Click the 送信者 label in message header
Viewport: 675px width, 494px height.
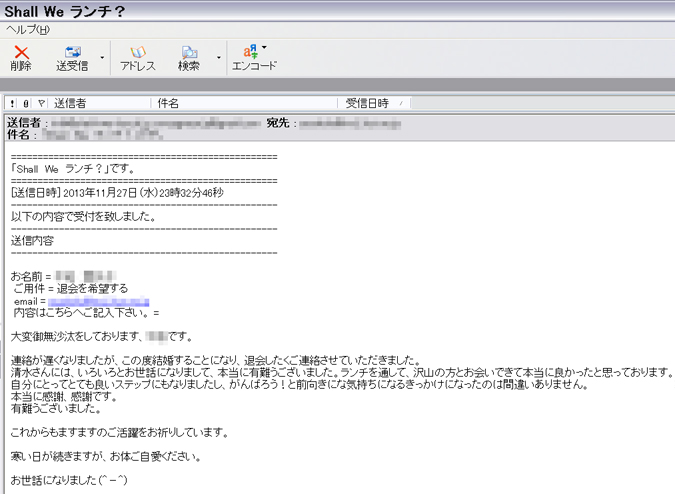point(24,123)
